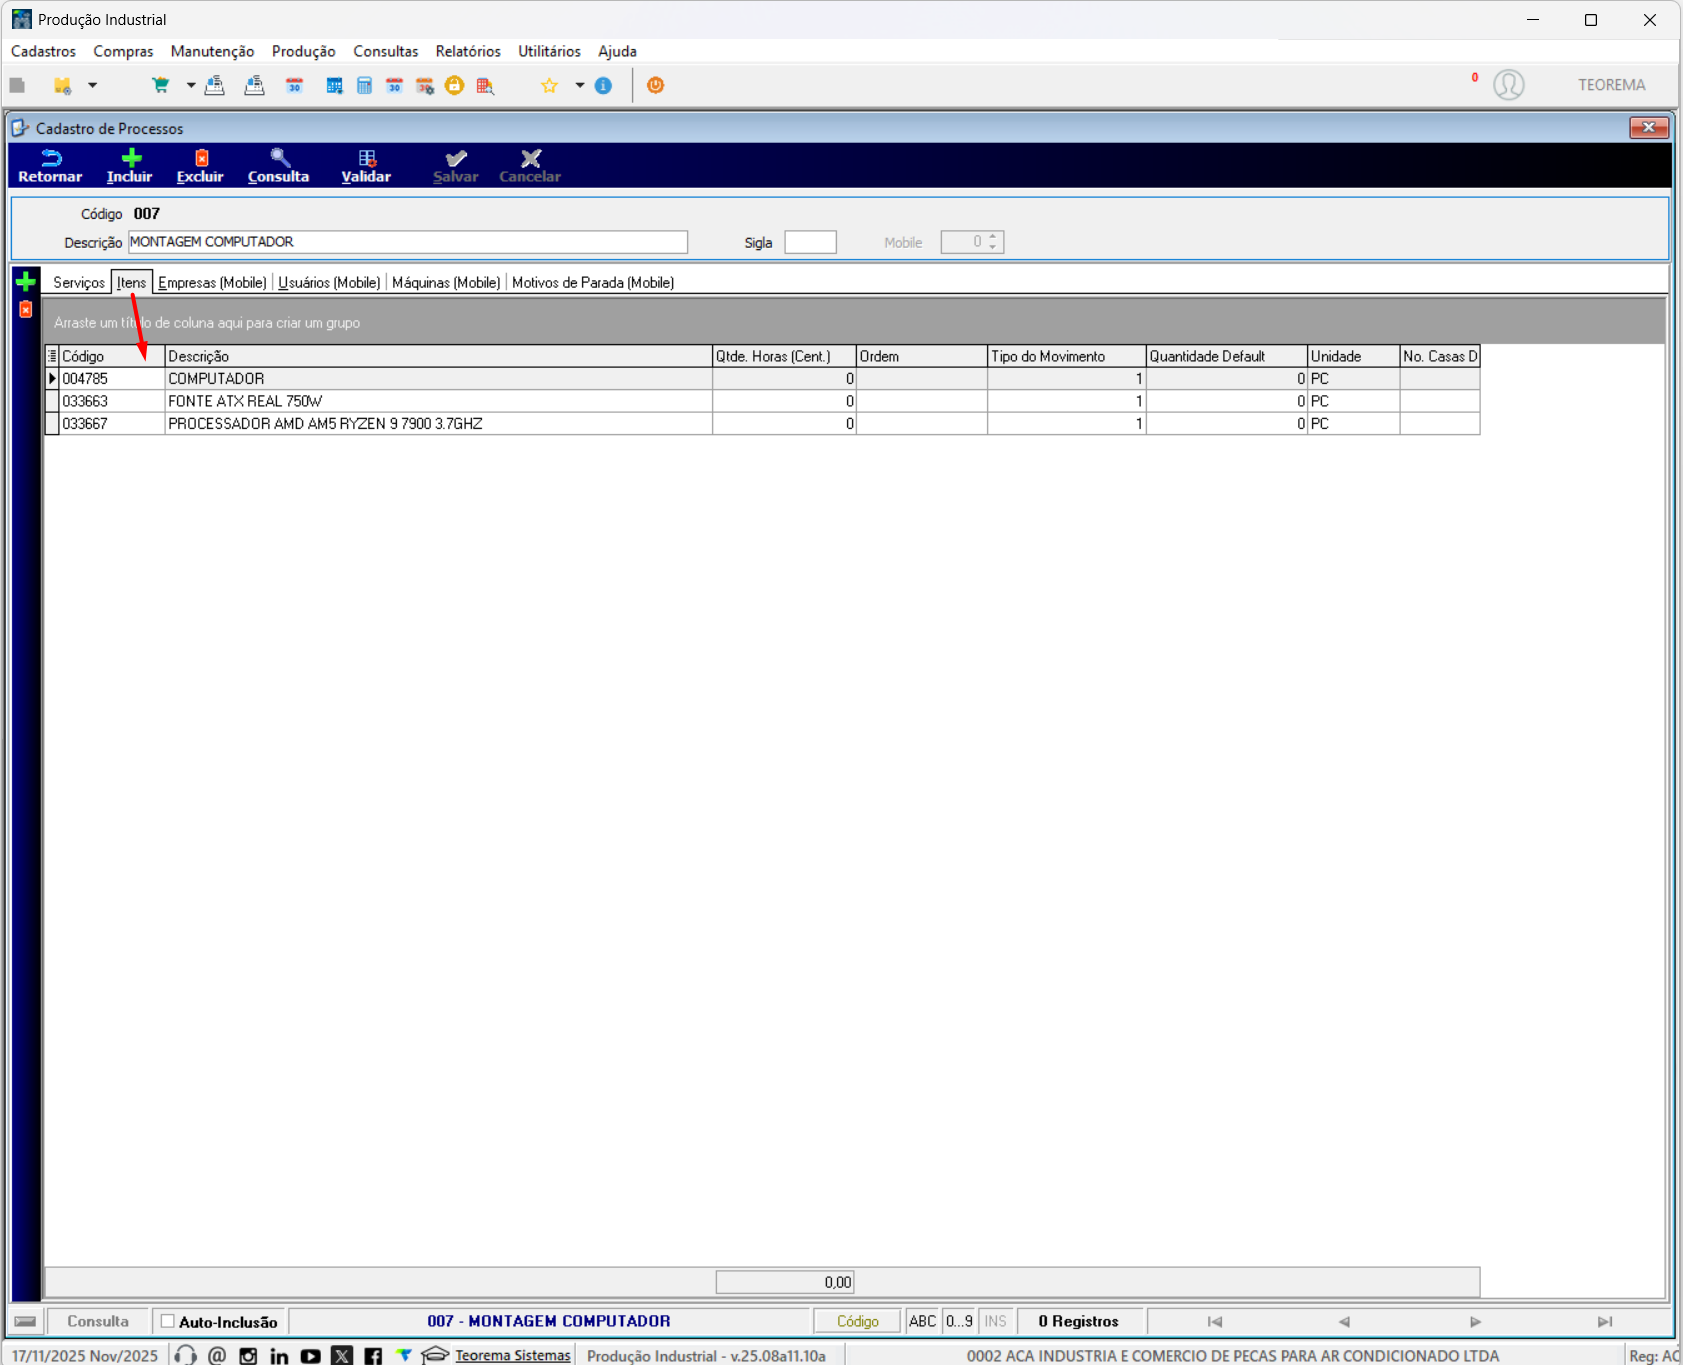Open the Compras menu
This screenshot has height=1365, width=1683.
[x=123, y=51]
